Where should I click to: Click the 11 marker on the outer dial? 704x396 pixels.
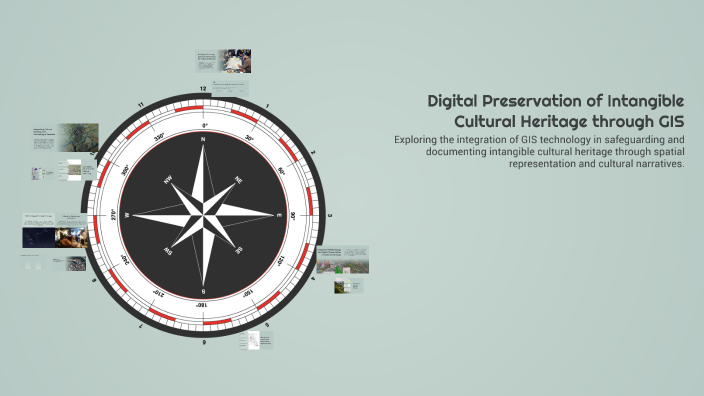click(141, 105)
